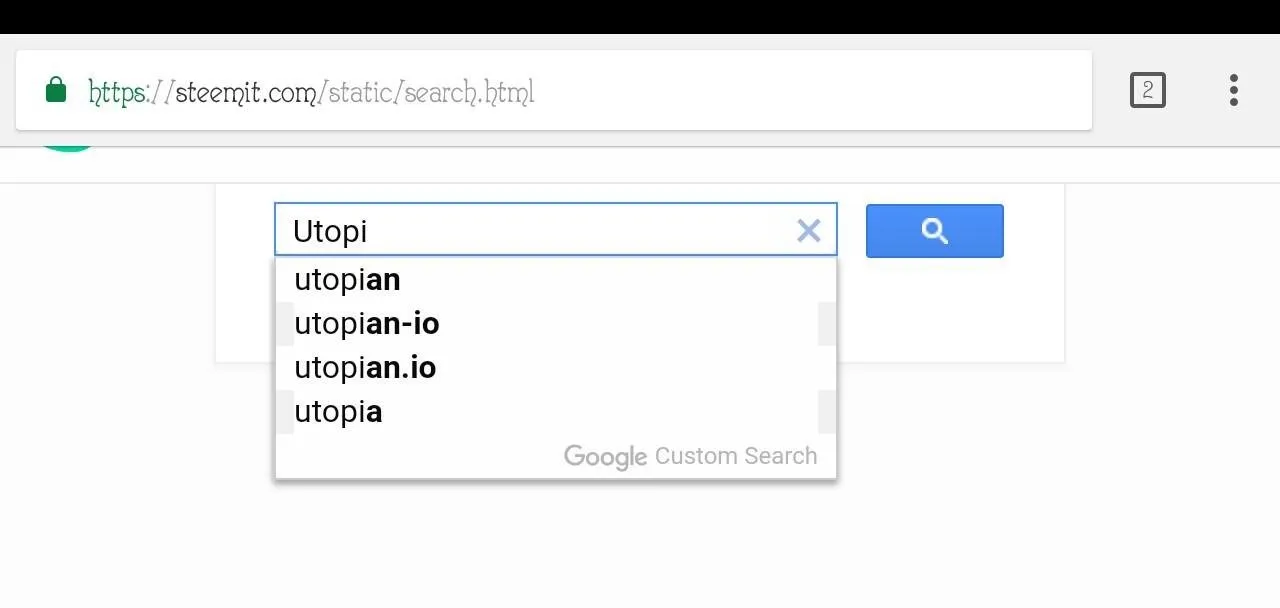Image resolution: width=1280 pixels, height=608 pixels.
Task: Tap the browser address bar
Action: [553, 90]
